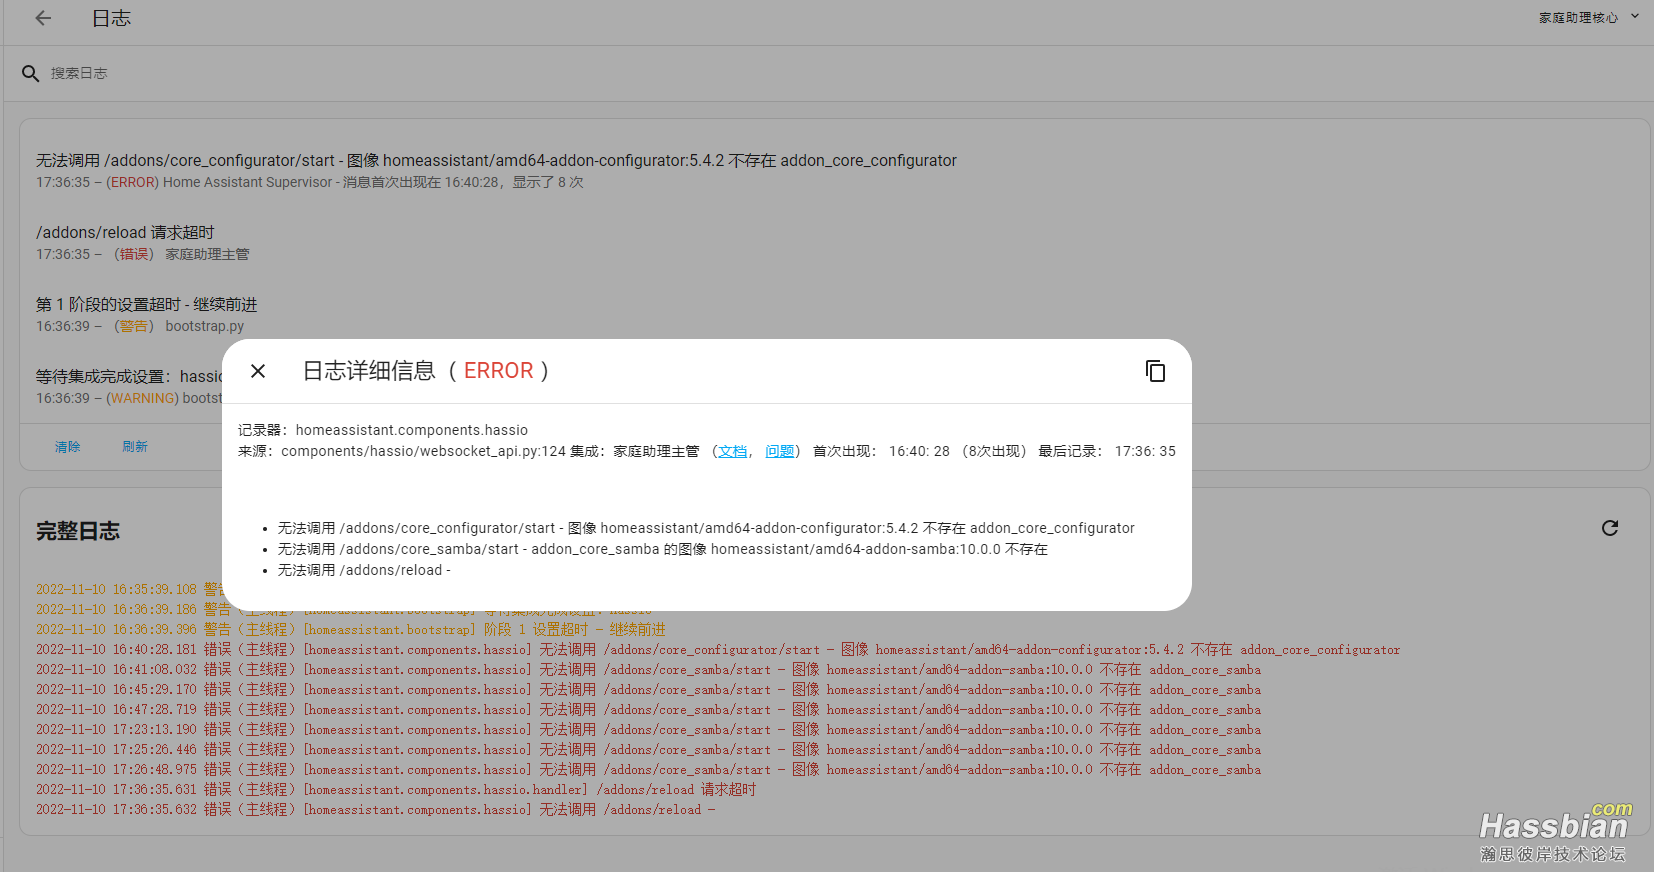Click the search magnifier icon
The image size is (1654, 872).
(x=31, y=73)
